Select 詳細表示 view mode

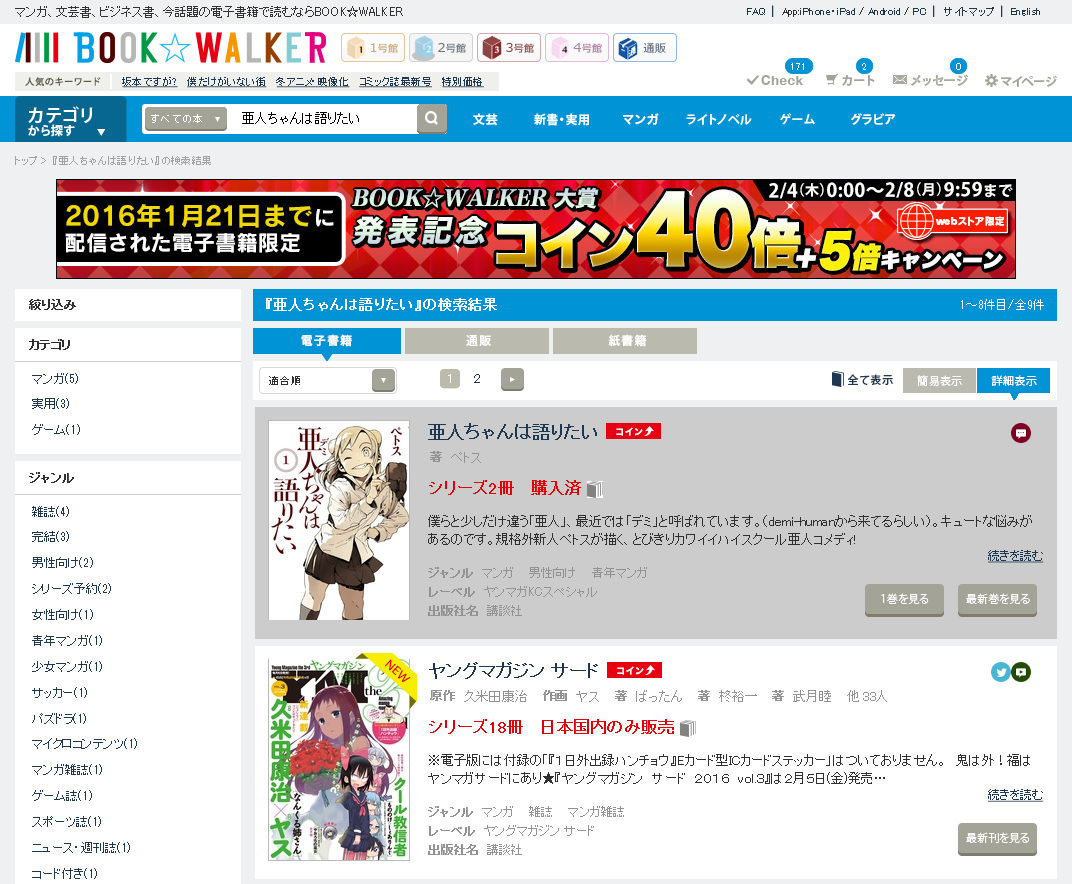coord(1014,381)
